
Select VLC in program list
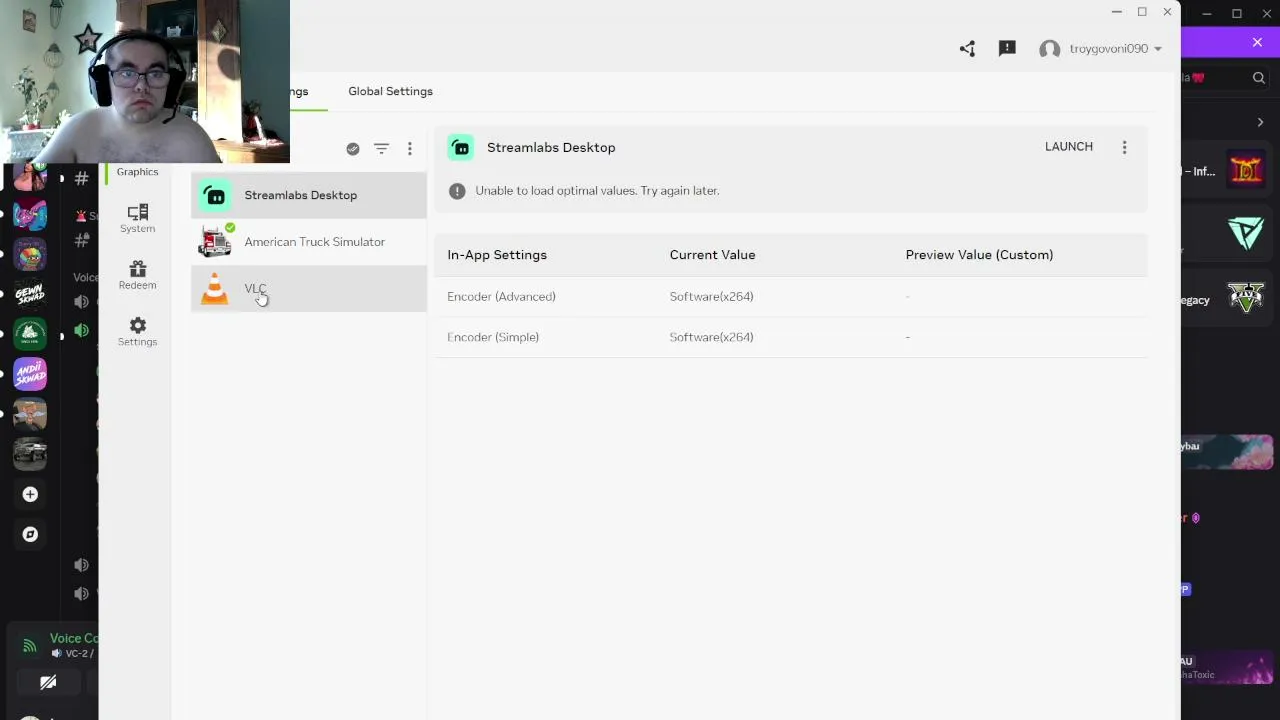[309, 289]
